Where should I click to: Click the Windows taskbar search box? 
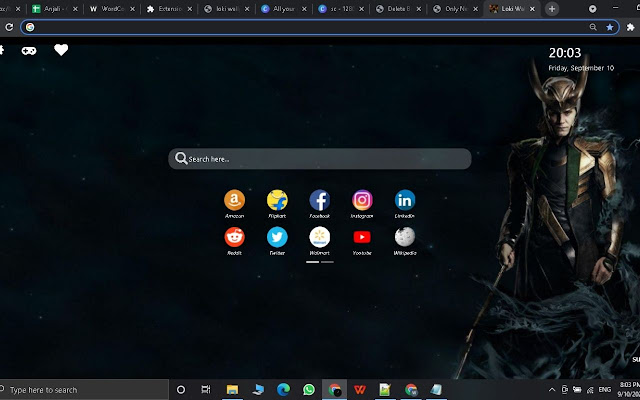84,390
